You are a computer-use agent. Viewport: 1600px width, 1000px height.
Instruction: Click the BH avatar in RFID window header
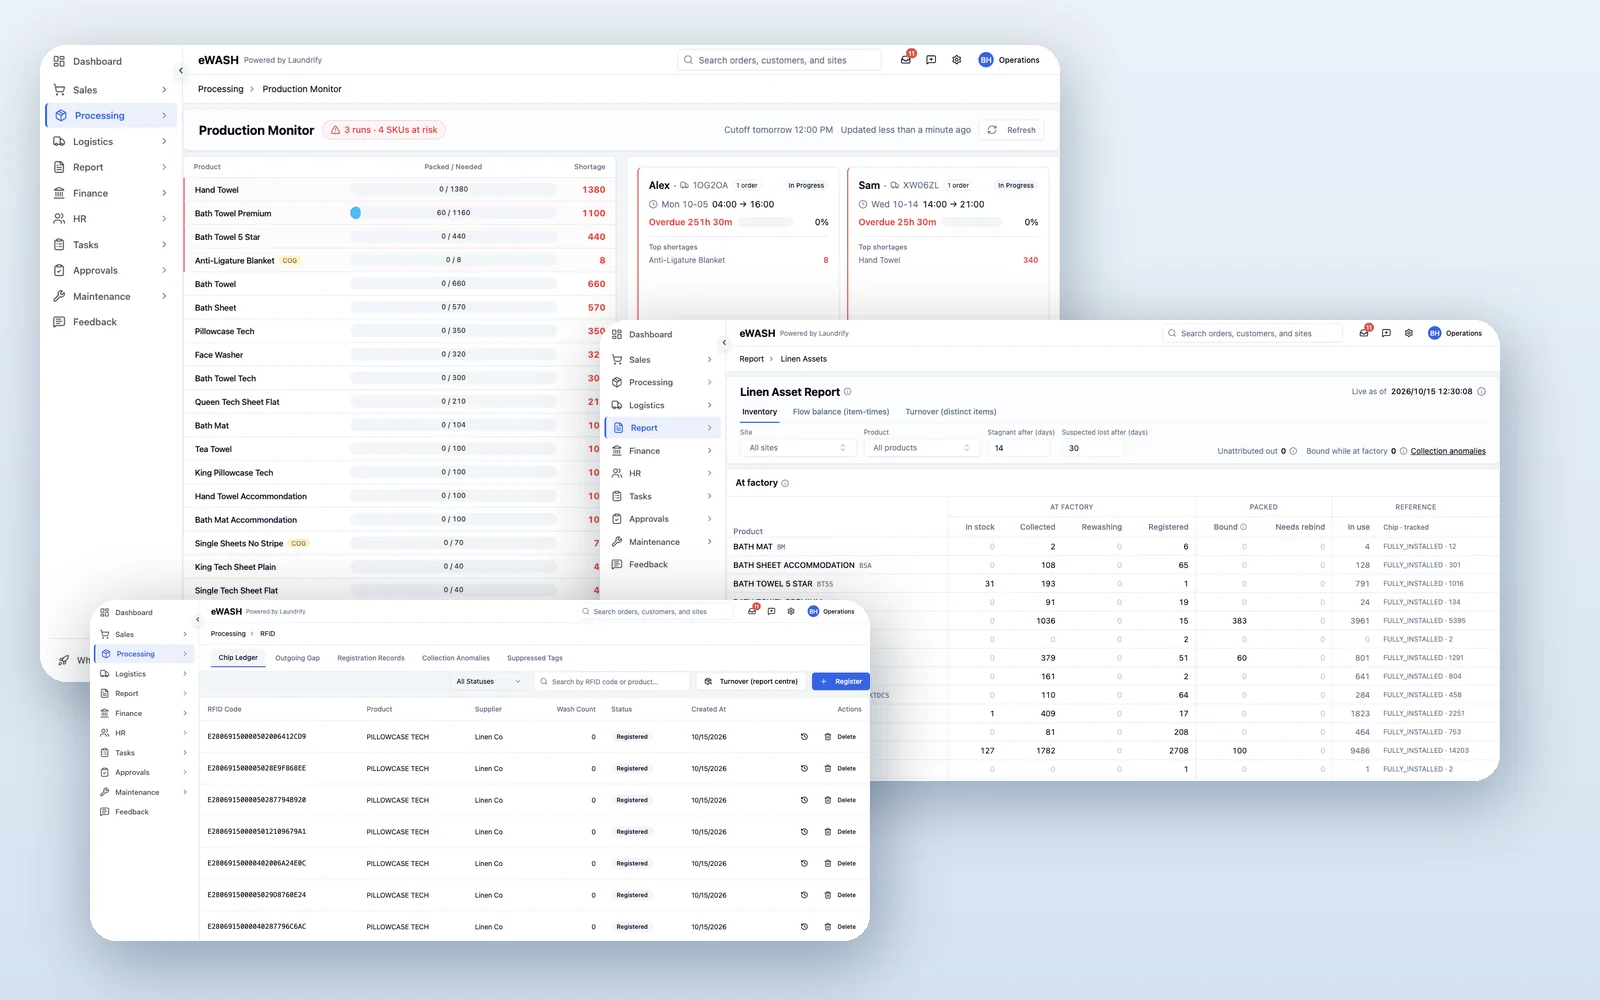813,611
